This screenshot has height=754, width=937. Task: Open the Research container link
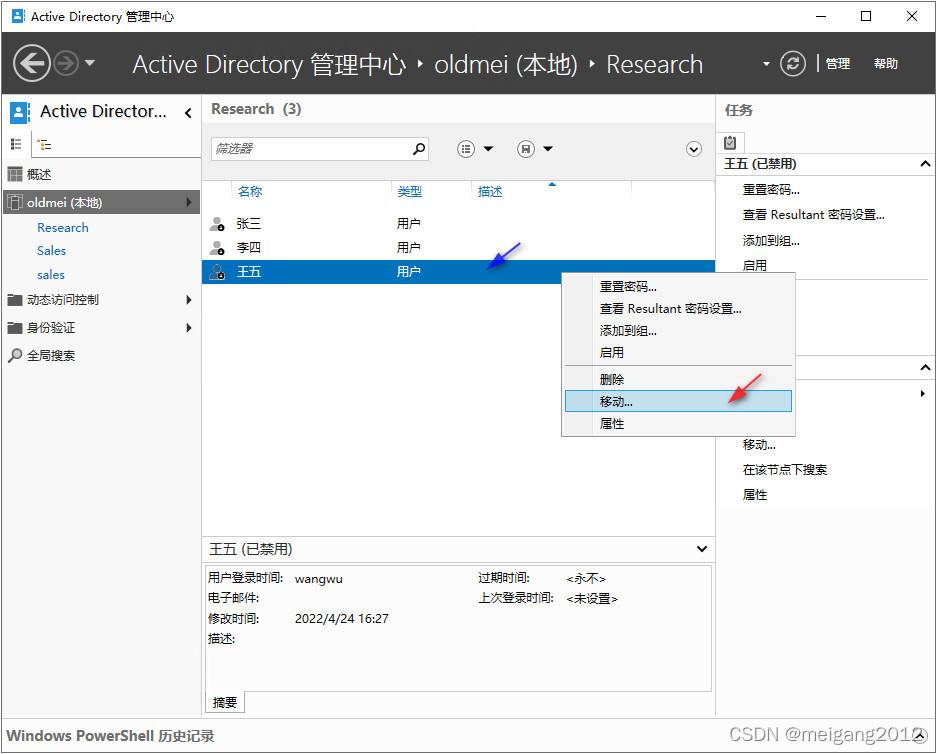tap(63, 228)
